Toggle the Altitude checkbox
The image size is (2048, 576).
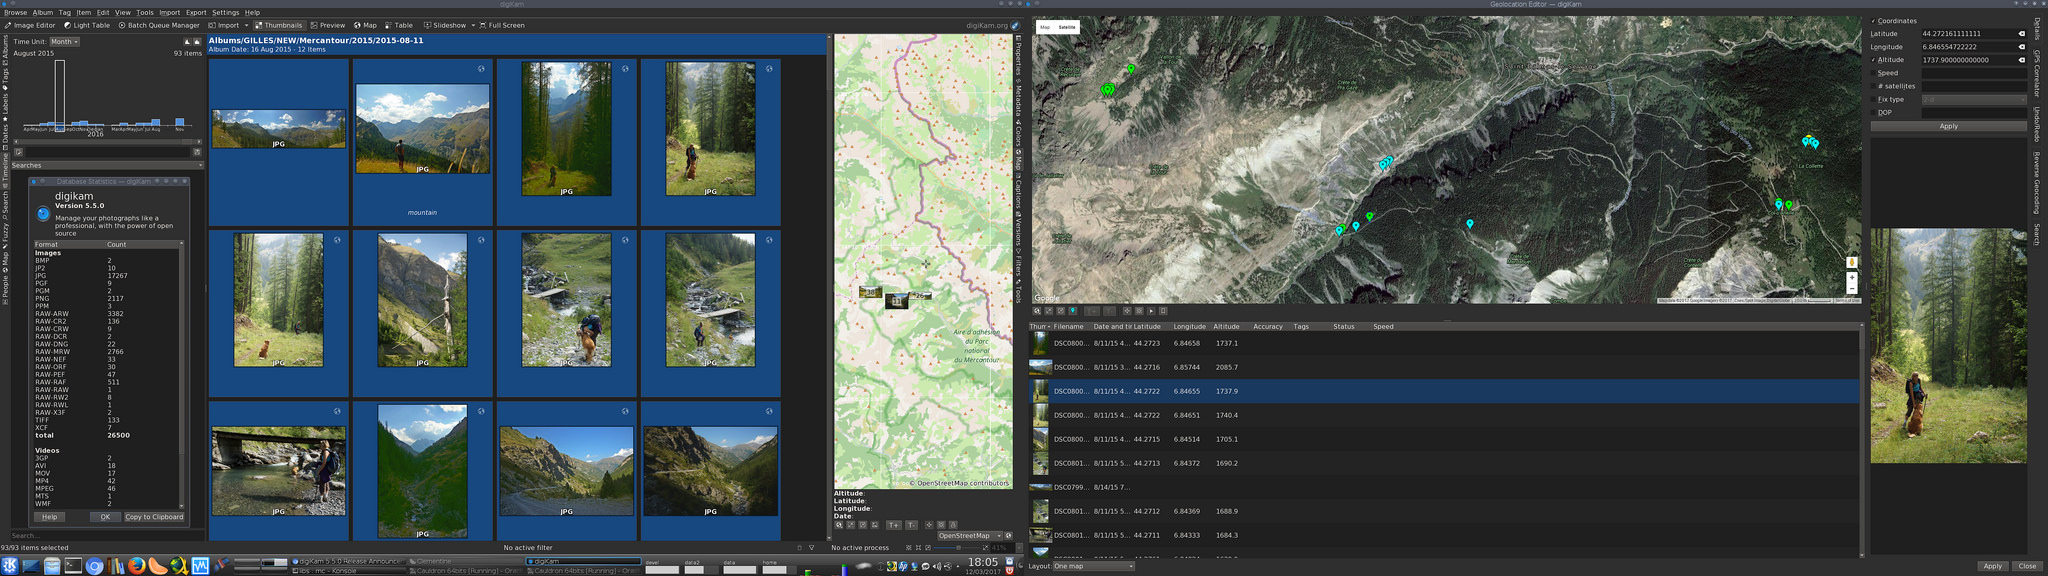coord(1873,60)
